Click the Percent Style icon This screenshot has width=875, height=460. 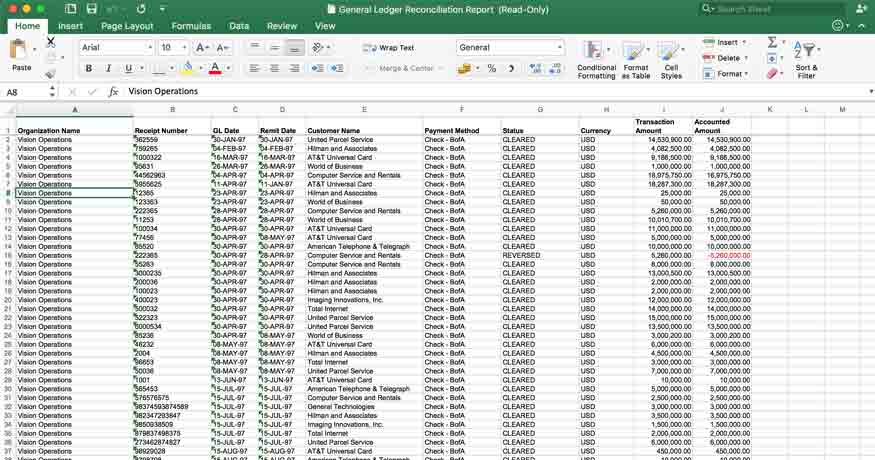(491, 69)
